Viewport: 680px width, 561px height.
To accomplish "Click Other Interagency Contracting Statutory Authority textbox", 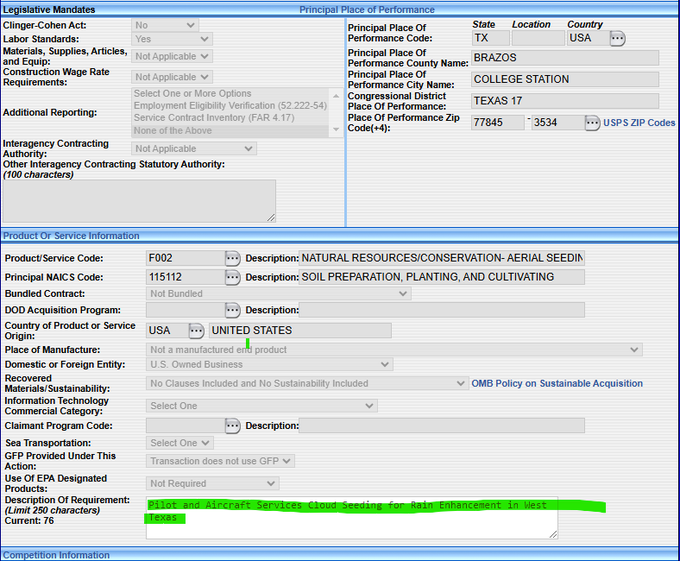I will [139, 201].
